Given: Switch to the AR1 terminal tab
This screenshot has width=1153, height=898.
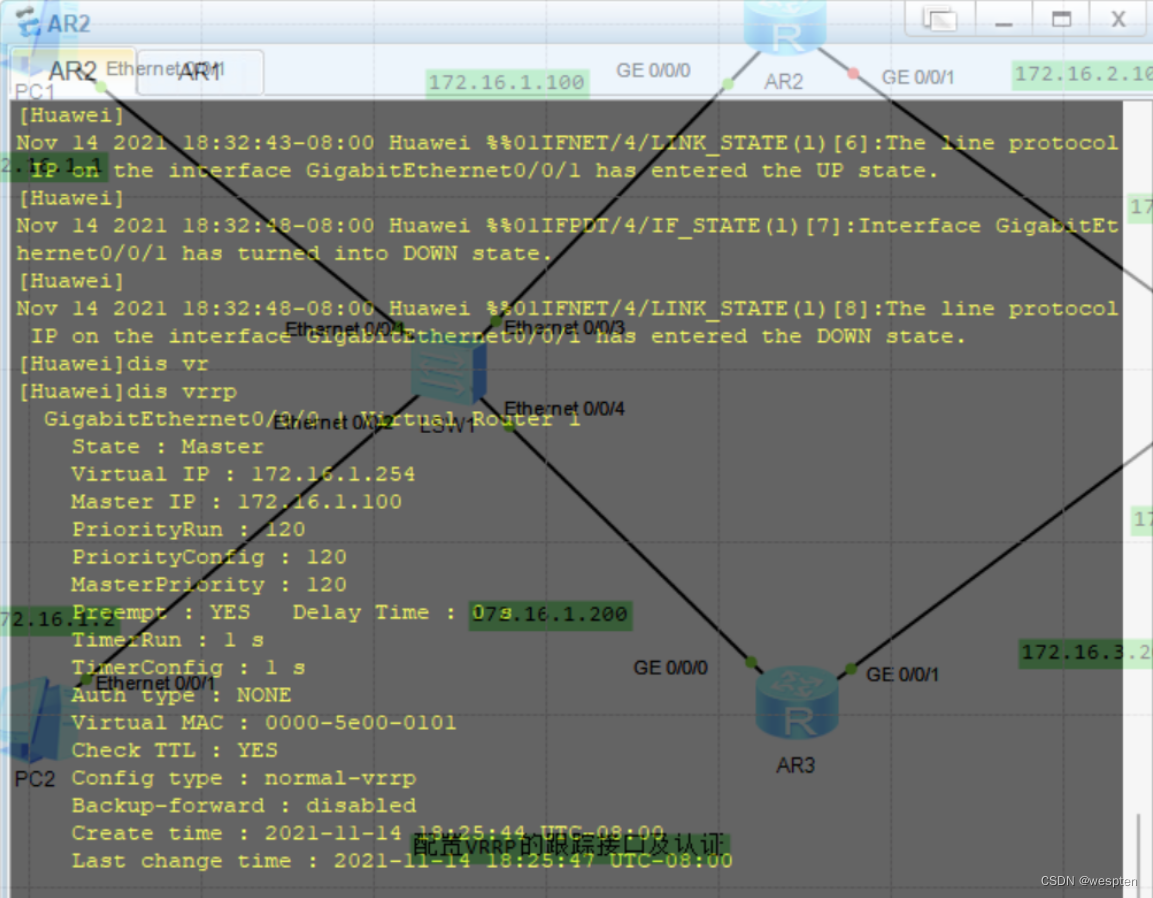Looking at the screenshot, I should pos(200,72).
